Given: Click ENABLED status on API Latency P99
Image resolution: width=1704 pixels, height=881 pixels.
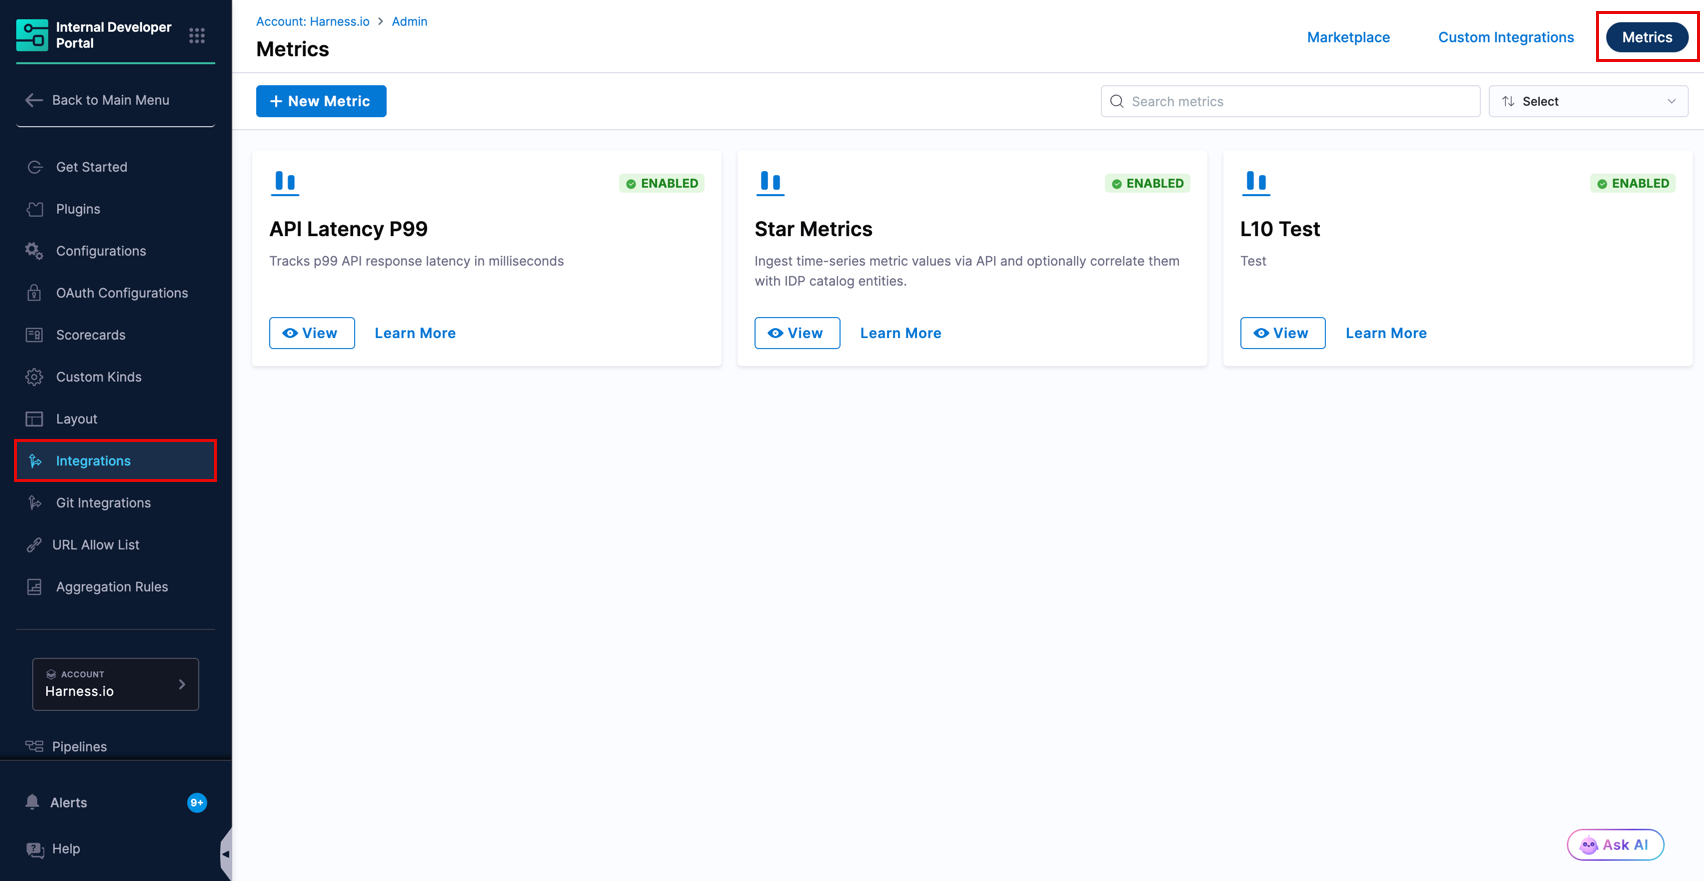Looking at the screenshot, I should pyautogui.click(x=662, y=183).
